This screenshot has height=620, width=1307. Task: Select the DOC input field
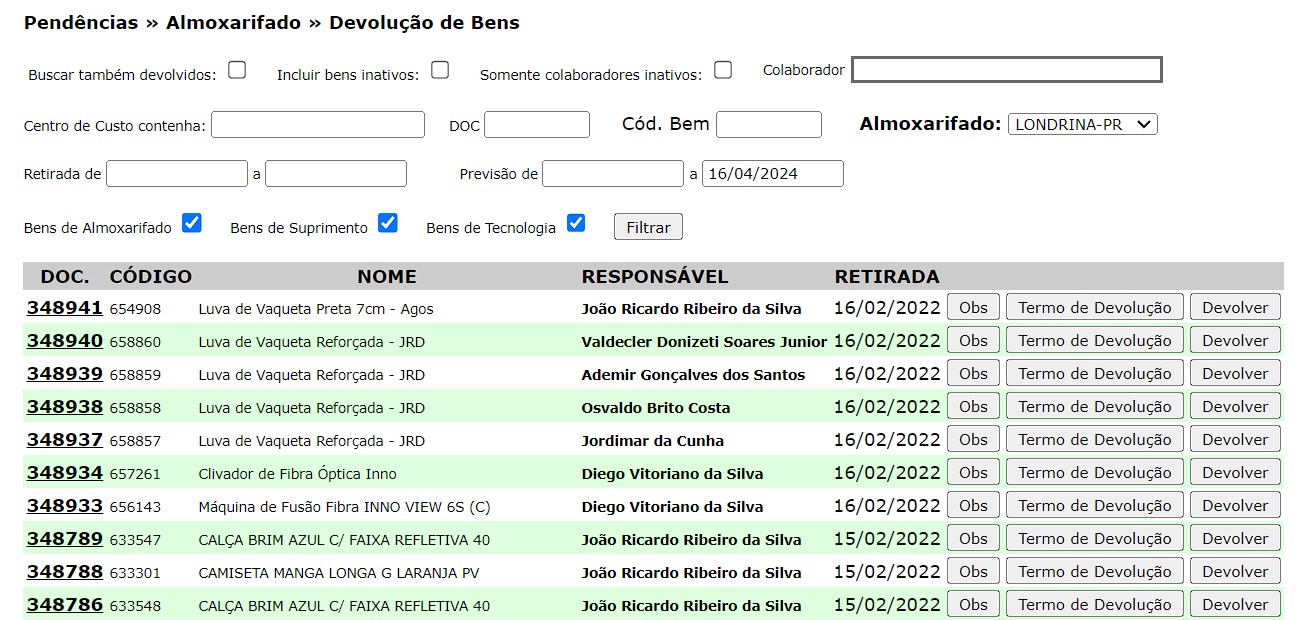(x=537, y=125)
